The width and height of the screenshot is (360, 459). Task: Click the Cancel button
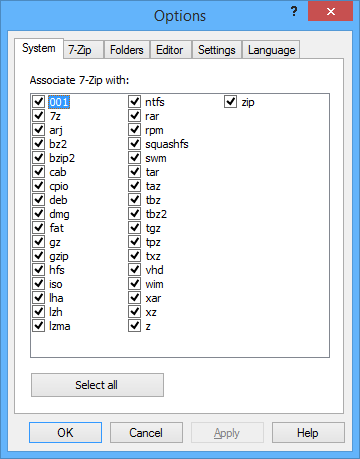pyautogui.click(x=146, y=433)
